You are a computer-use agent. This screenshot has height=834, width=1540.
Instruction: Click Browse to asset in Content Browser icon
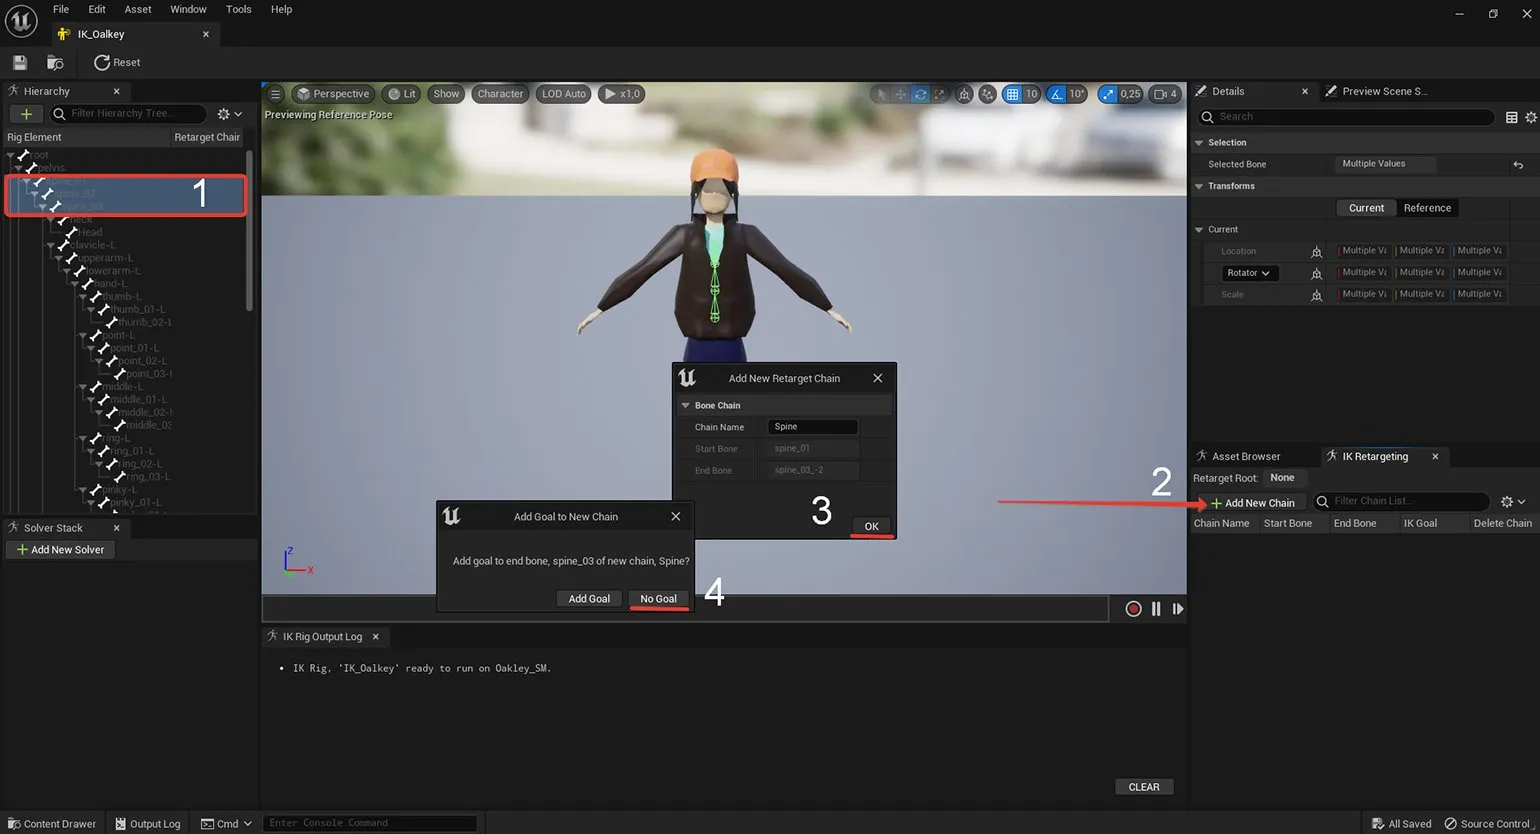[x=55, y=63]
